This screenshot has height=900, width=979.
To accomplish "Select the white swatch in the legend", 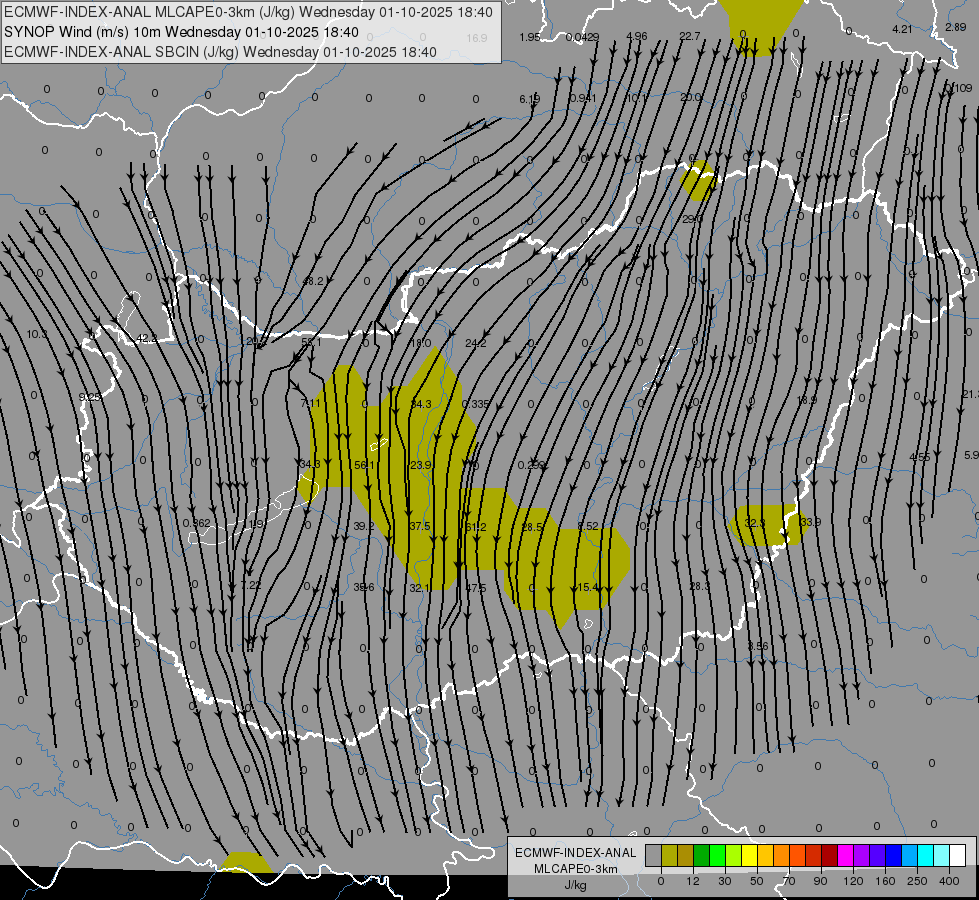I will pos(958,855).
